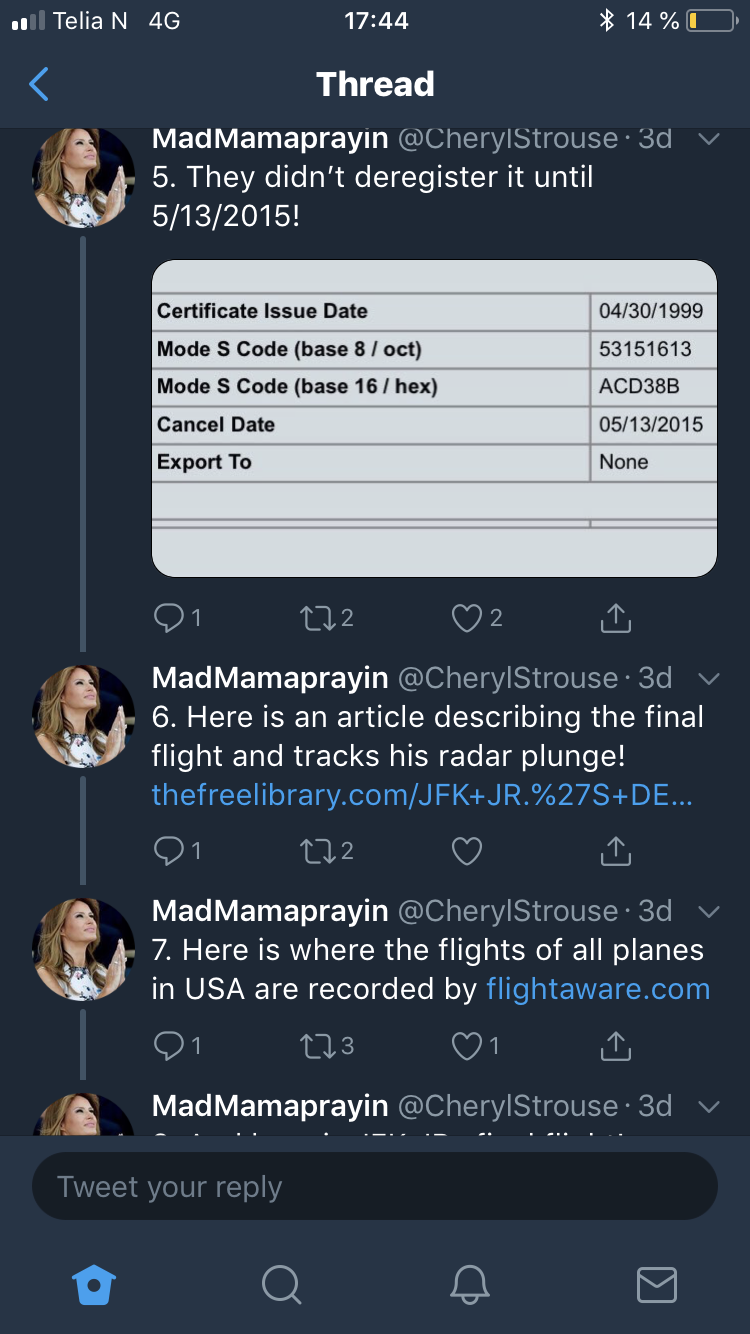Open dropdown chevron on tweet 7
This screenshot has width=750, height=1334.
pyautogui.click(x=708, y=912)
